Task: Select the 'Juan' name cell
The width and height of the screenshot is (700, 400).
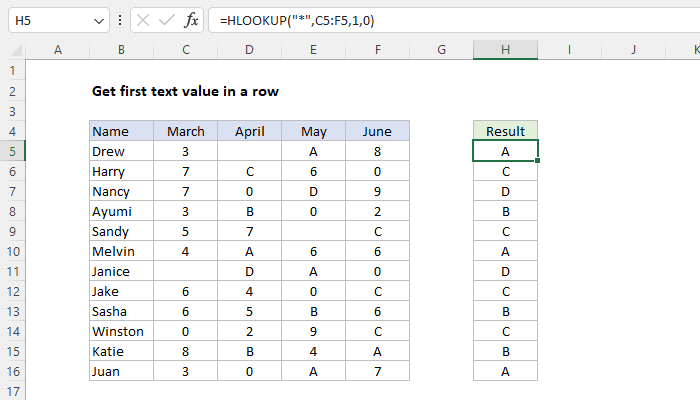Action: (x=121, y=371)
